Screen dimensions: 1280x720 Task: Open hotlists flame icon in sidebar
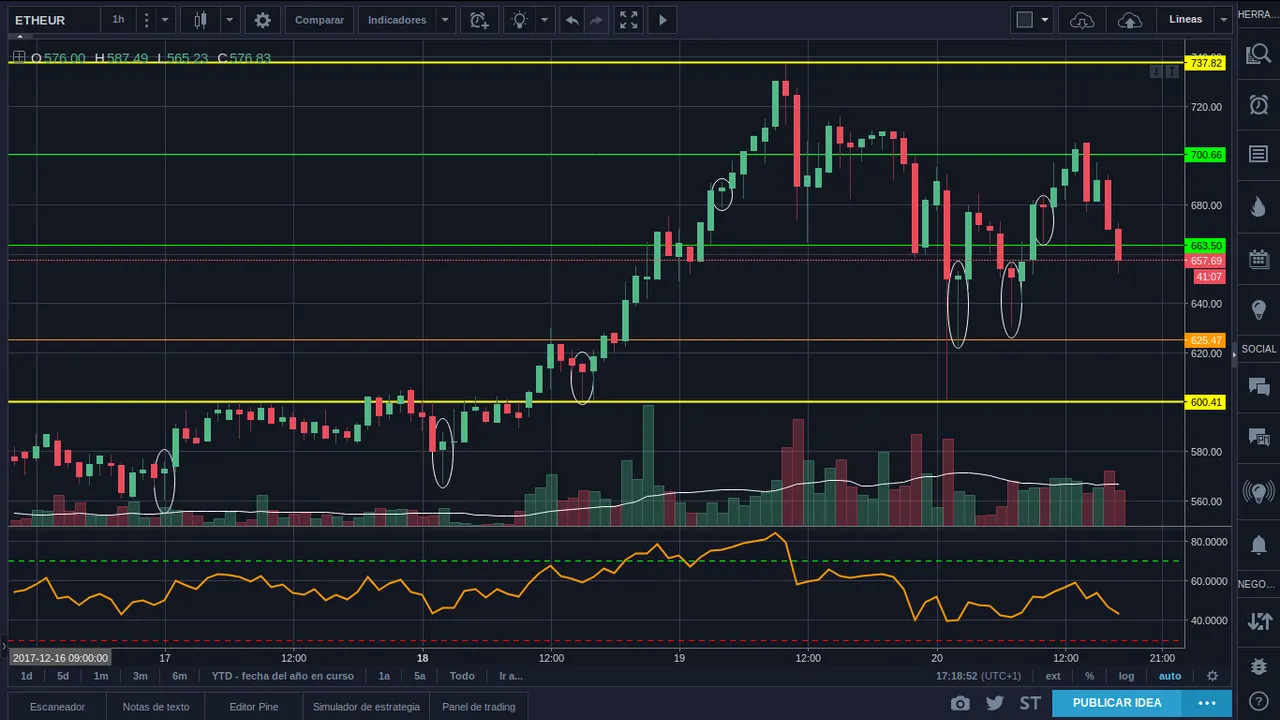click(x=1259, y=206)
